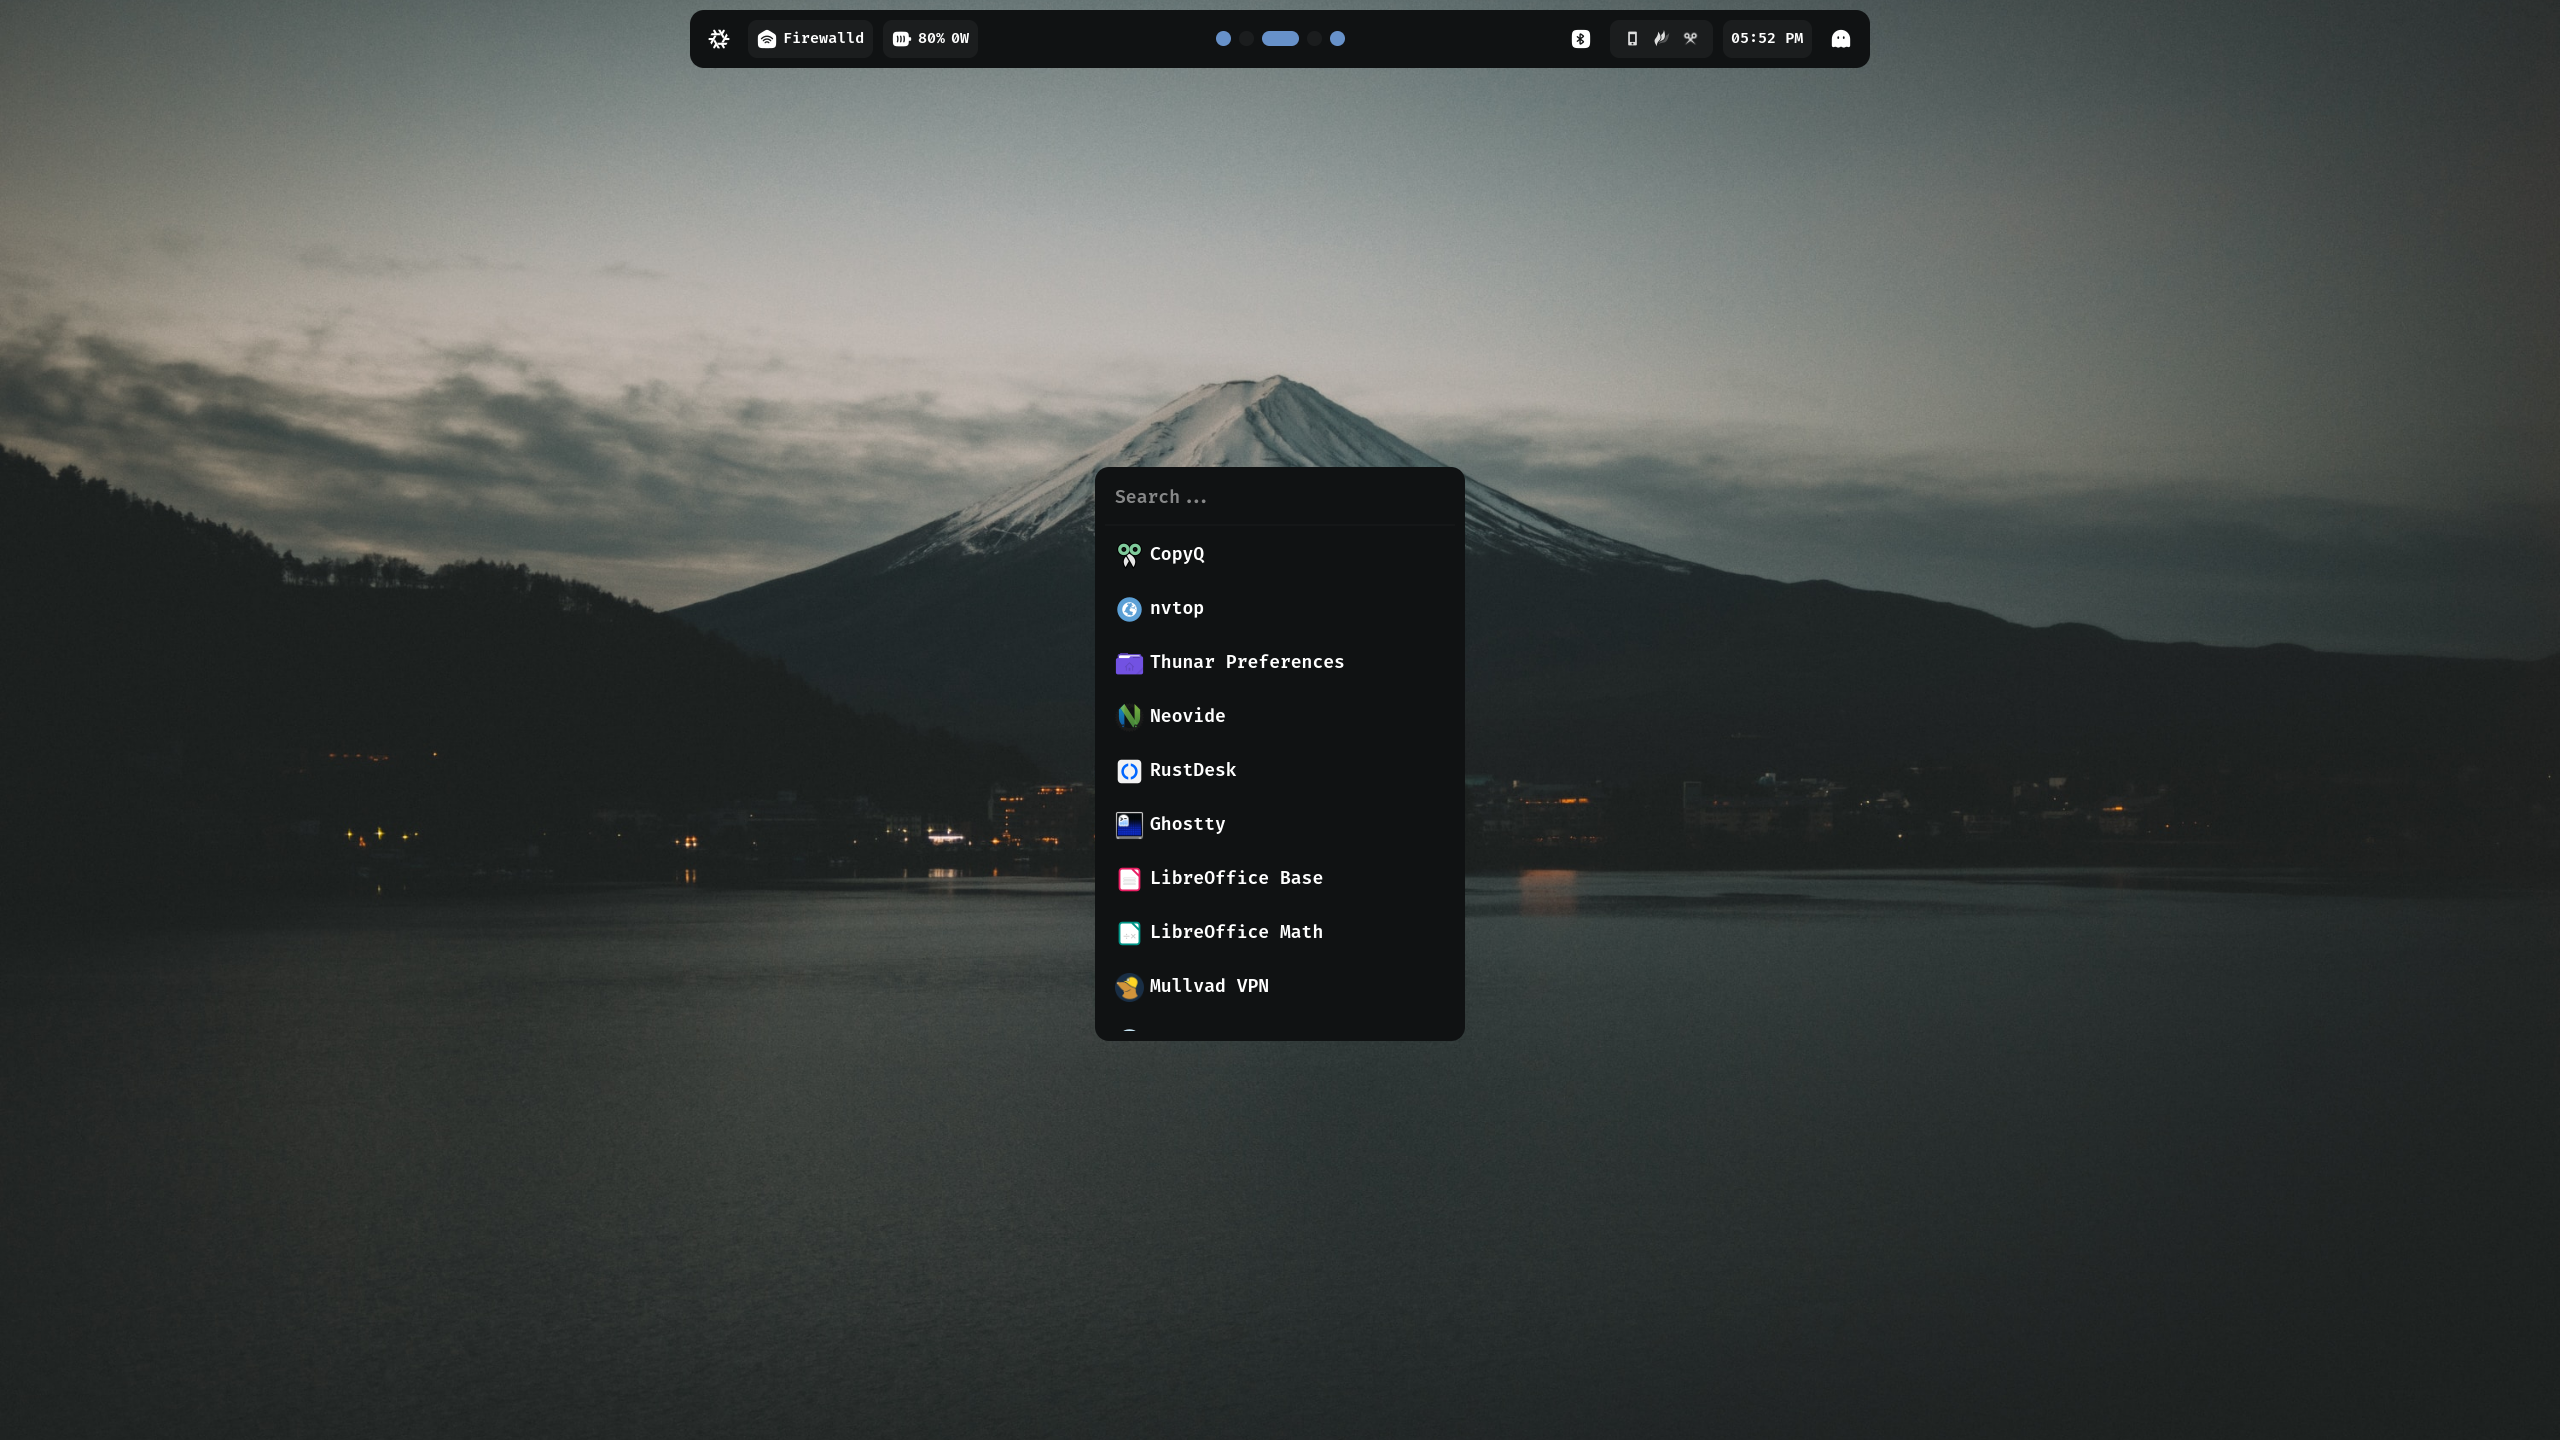Click the Neovide icon in launcher

click(x=1129, y=716)
